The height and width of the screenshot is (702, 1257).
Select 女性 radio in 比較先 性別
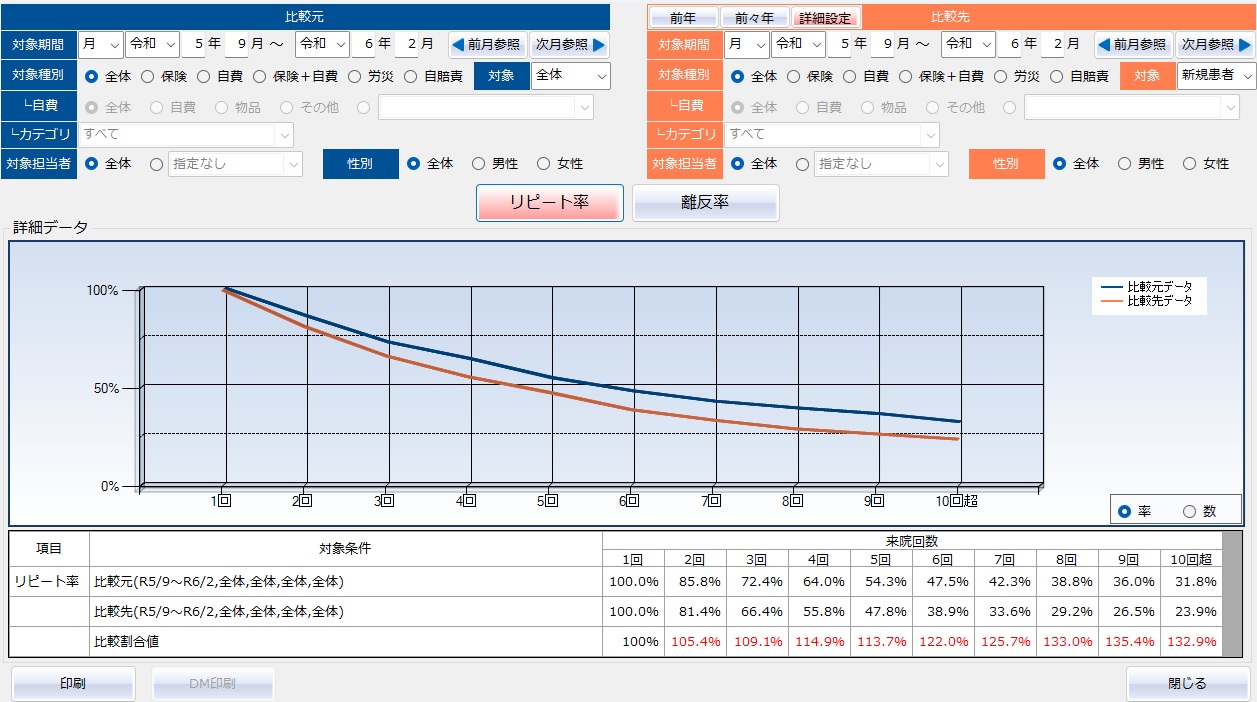(1190, 164)
